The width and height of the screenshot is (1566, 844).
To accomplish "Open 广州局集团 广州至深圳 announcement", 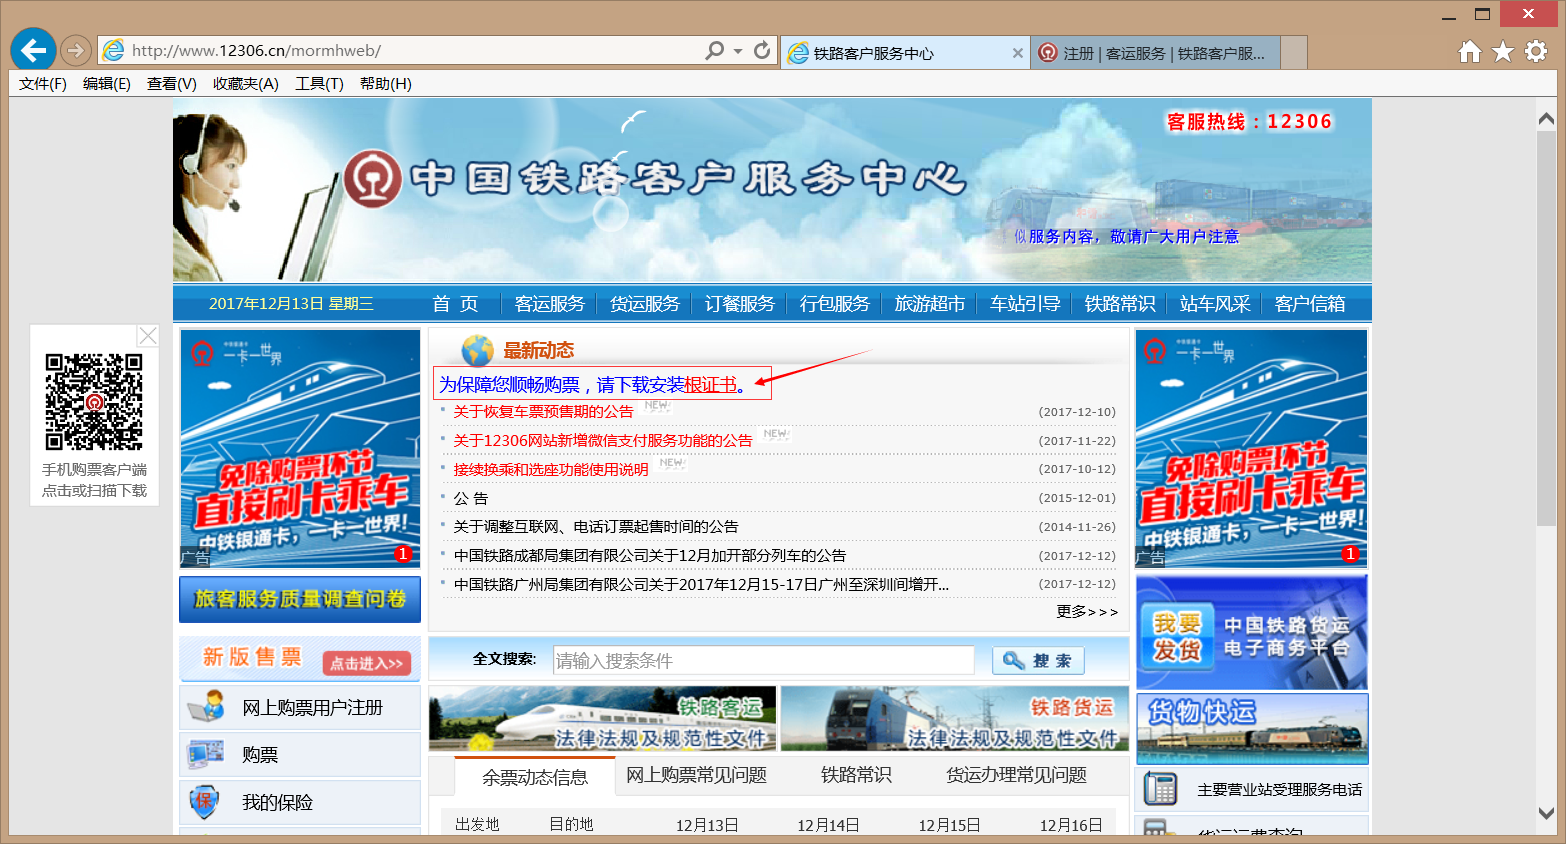I will point(701,584).
